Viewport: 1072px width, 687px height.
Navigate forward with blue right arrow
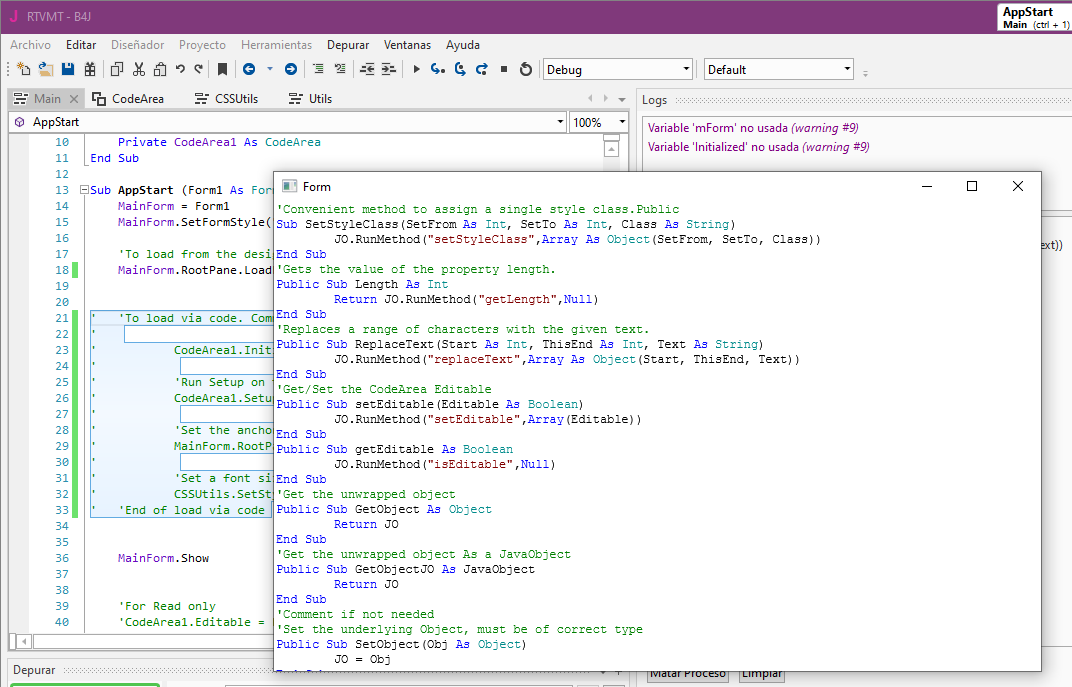[290, 69]
